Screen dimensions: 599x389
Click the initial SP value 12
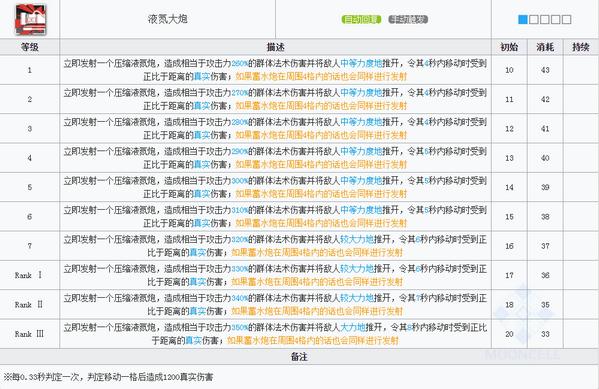(x=509, y=129)
